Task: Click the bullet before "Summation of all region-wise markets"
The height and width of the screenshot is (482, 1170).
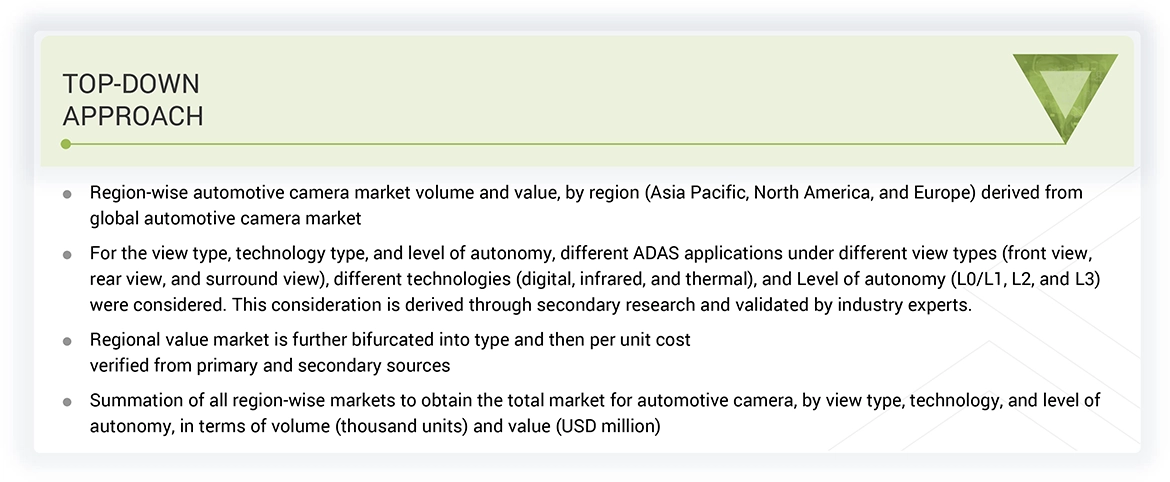Action: [67, 402]
